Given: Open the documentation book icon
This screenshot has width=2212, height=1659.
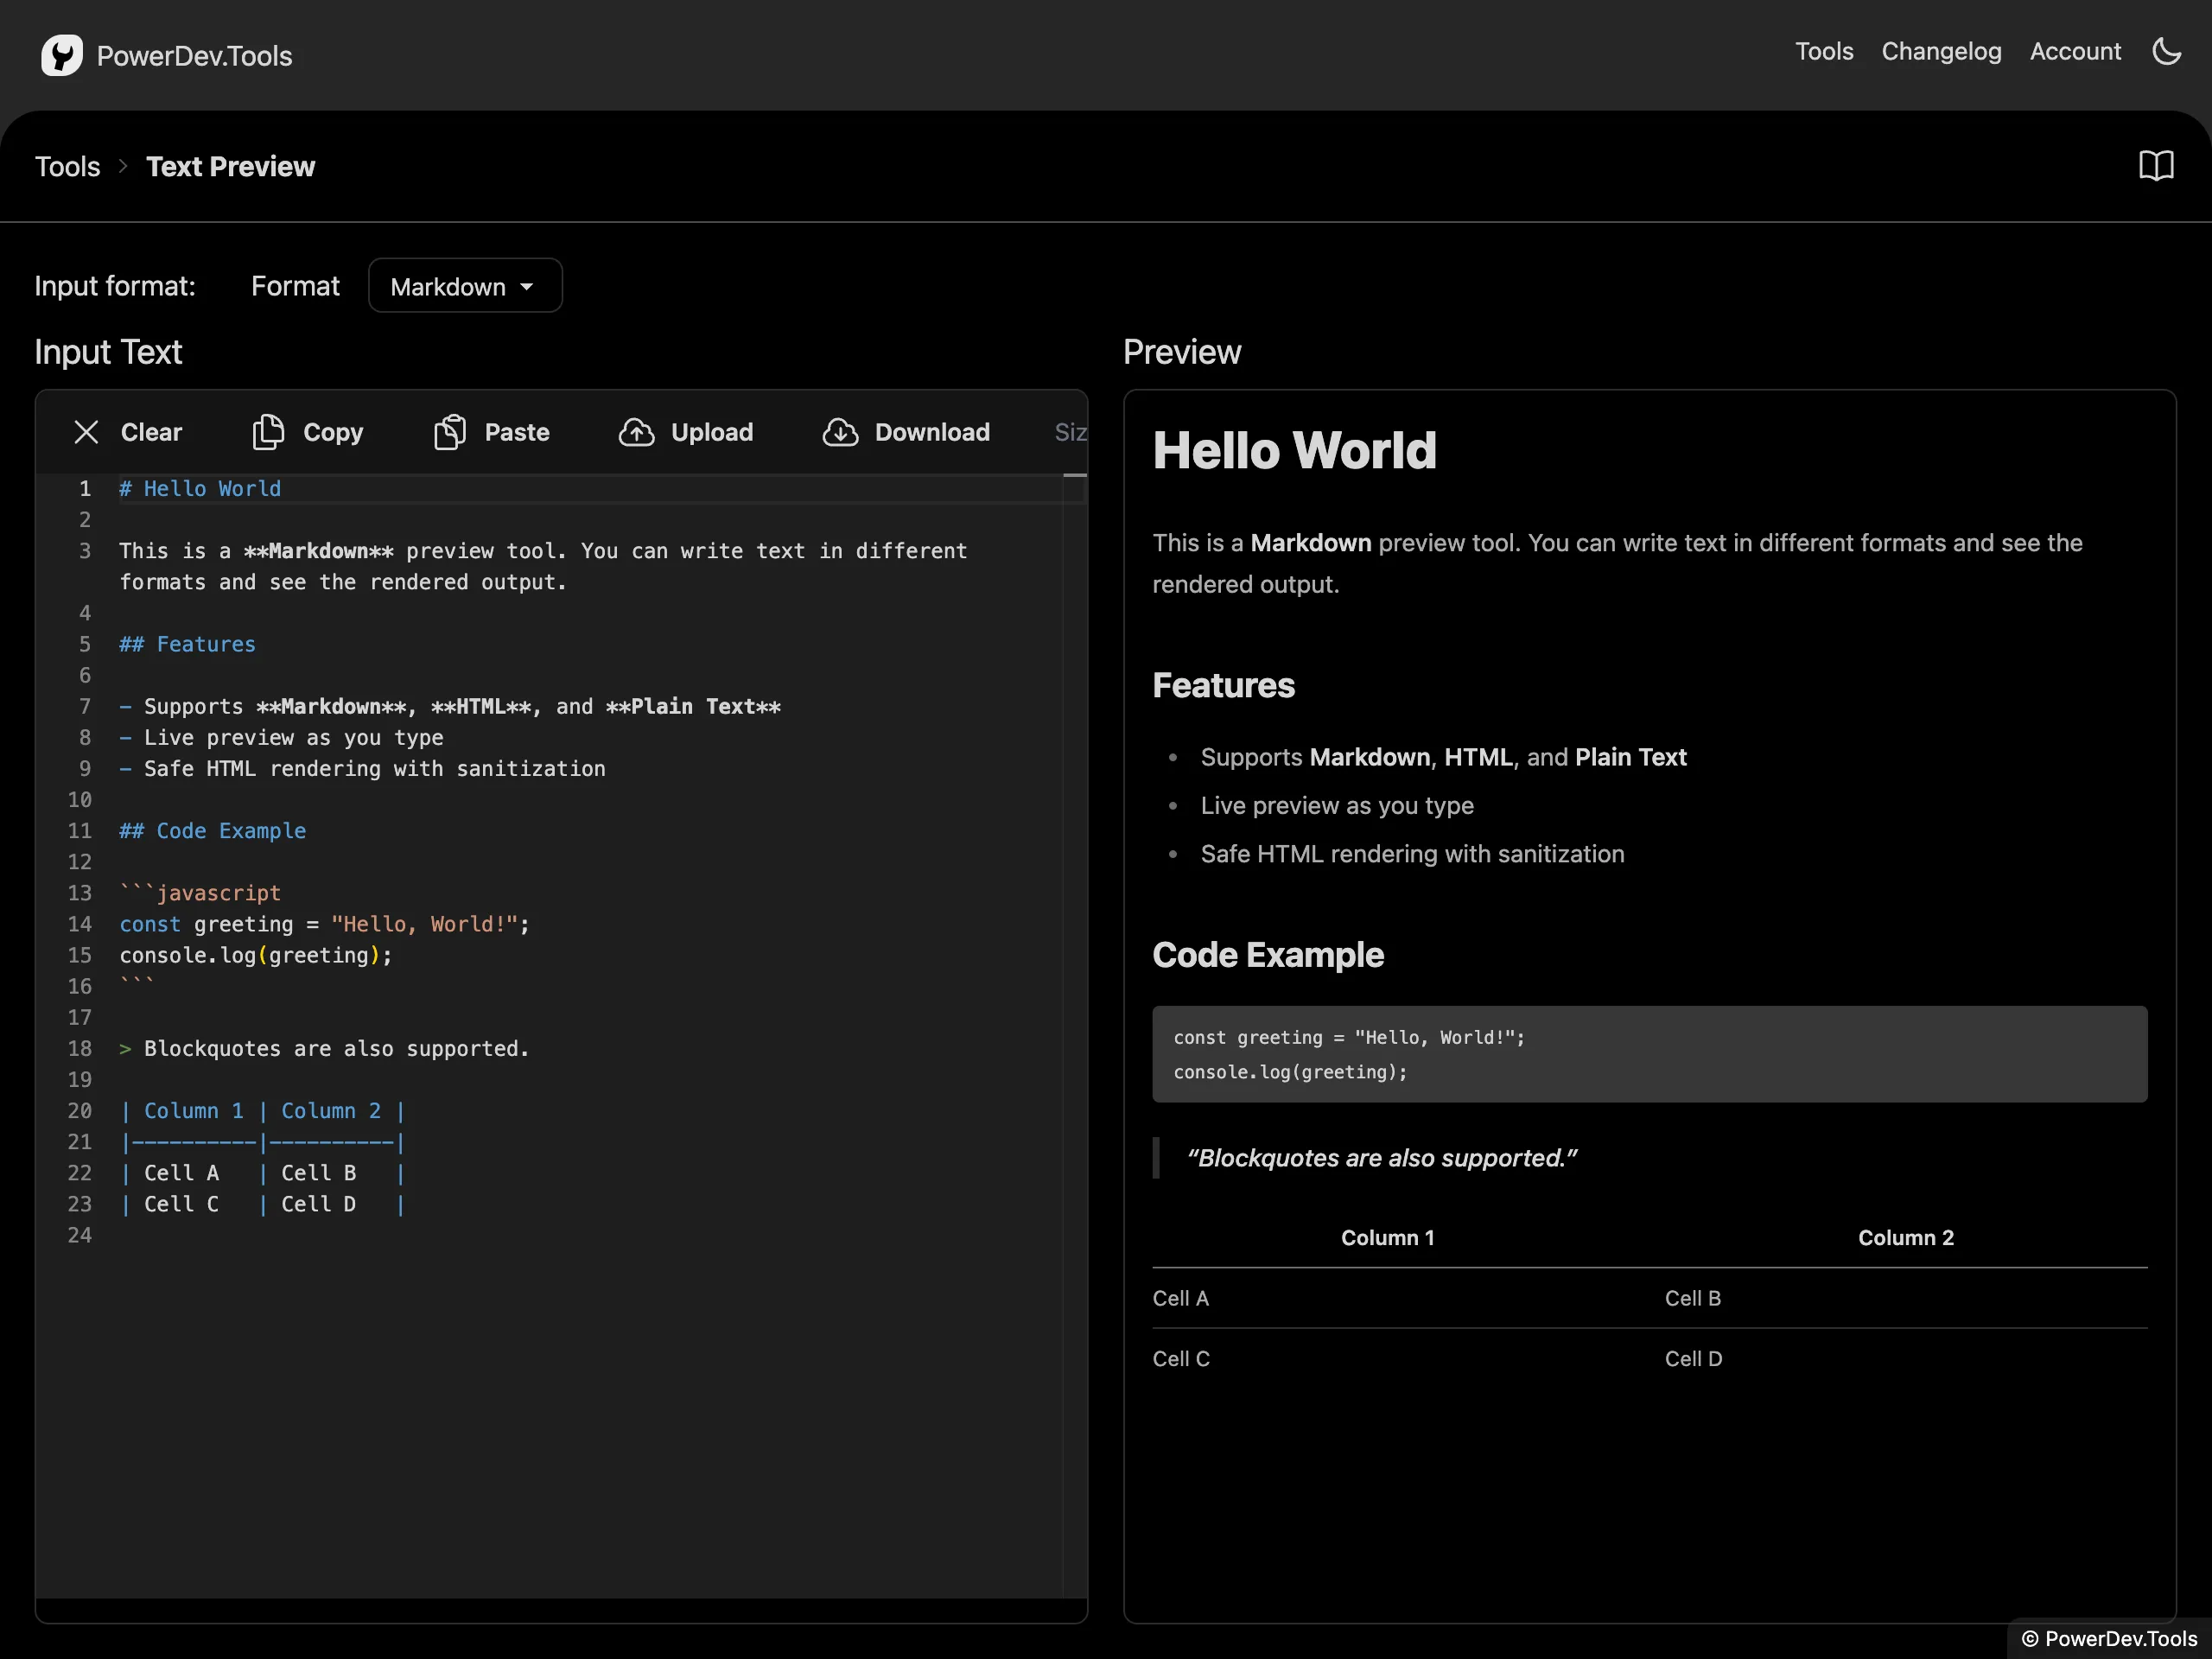Looking at the screenshot, I should pos(2155,166).
